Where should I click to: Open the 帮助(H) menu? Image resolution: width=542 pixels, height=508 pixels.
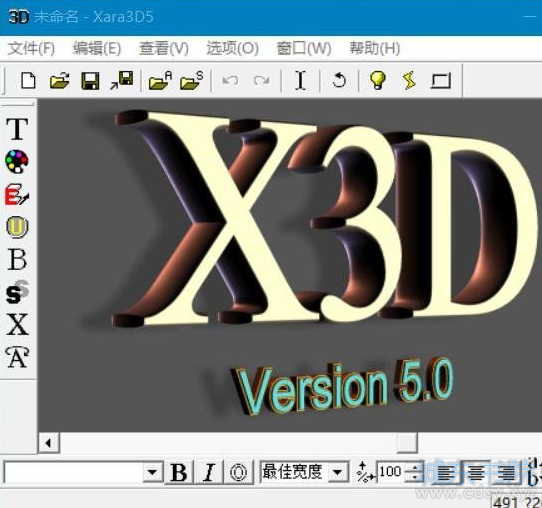pos(375,48)
